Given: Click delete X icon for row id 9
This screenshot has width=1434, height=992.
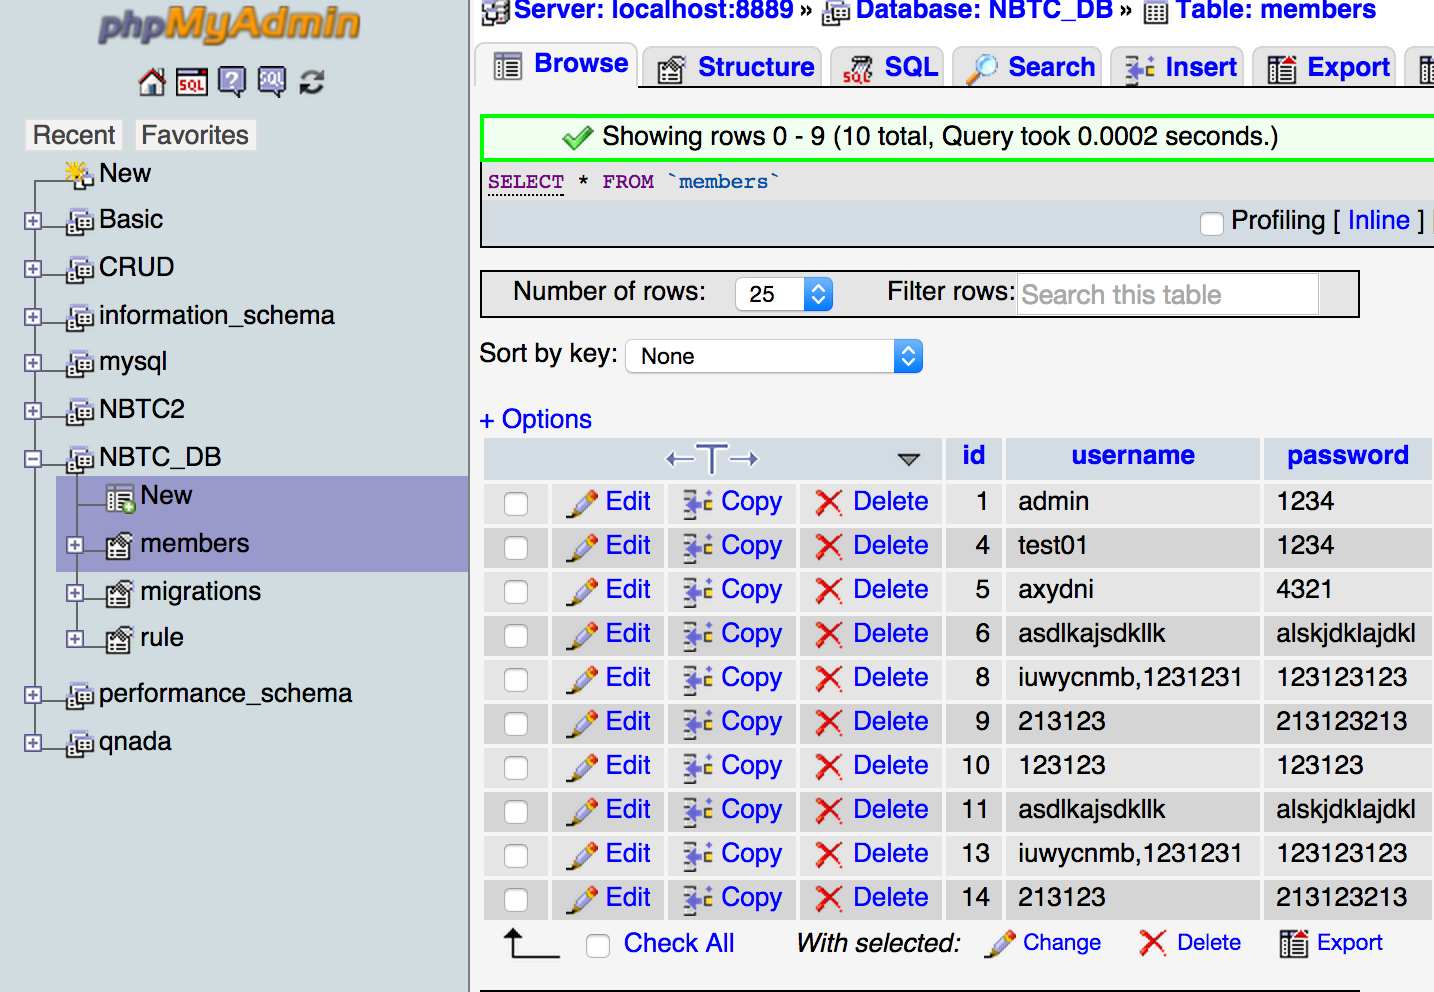Looking at the screenshot, I should click(828, 723).
